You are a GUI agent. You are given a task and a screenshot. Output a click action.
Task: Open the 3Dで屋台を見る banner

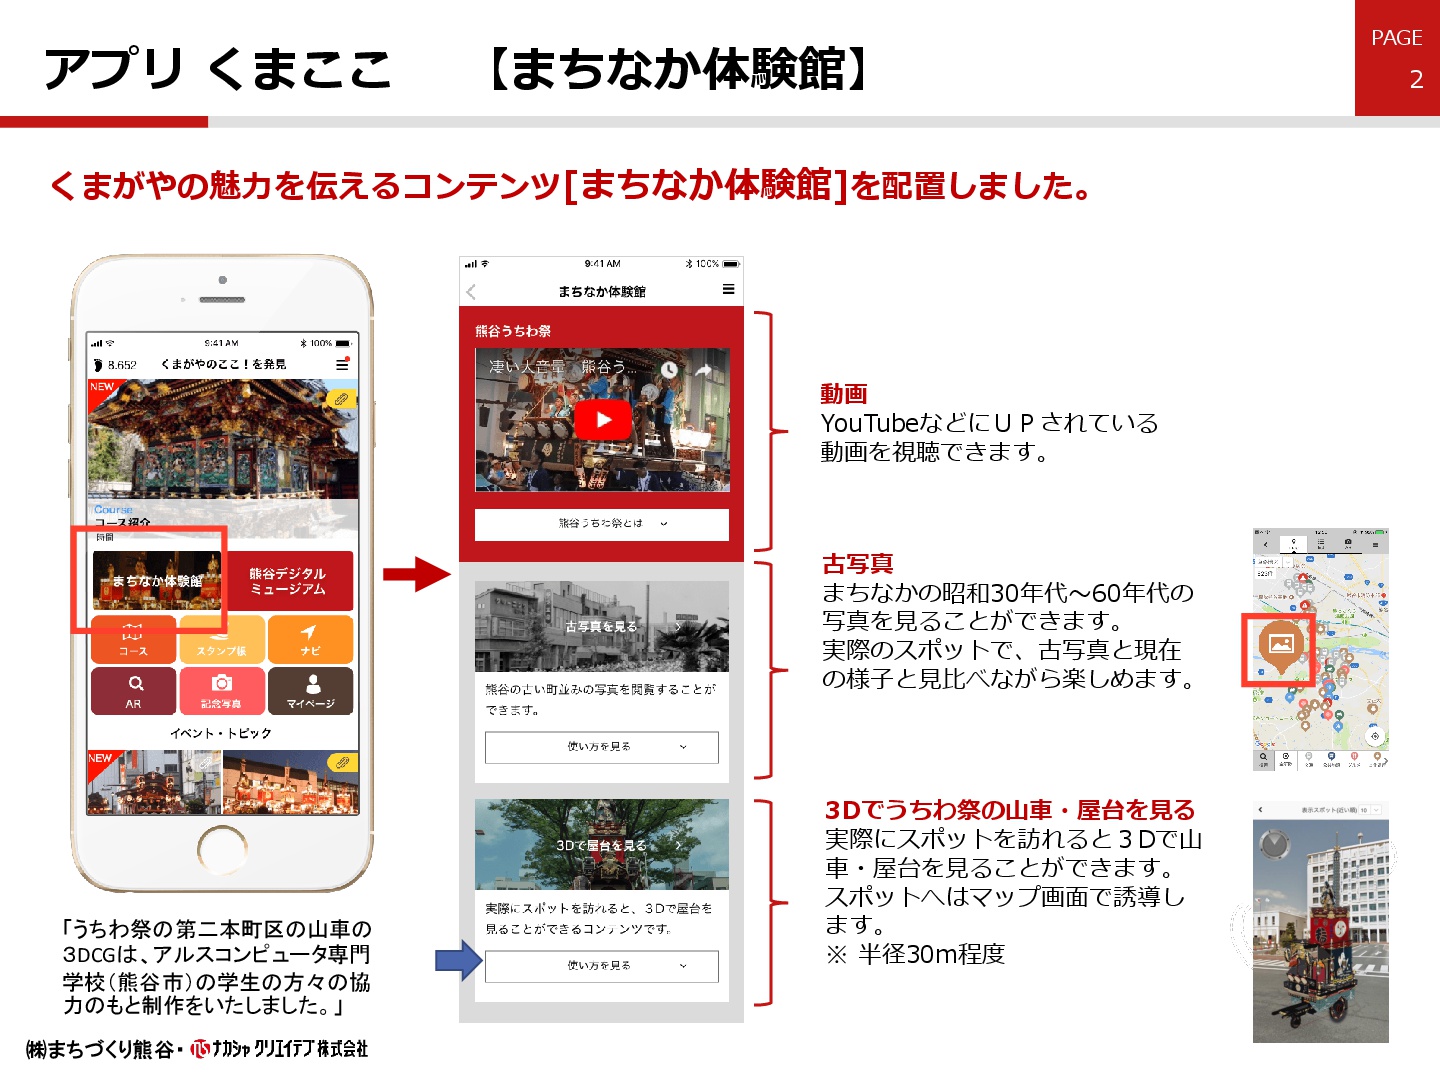pos(602,845)
